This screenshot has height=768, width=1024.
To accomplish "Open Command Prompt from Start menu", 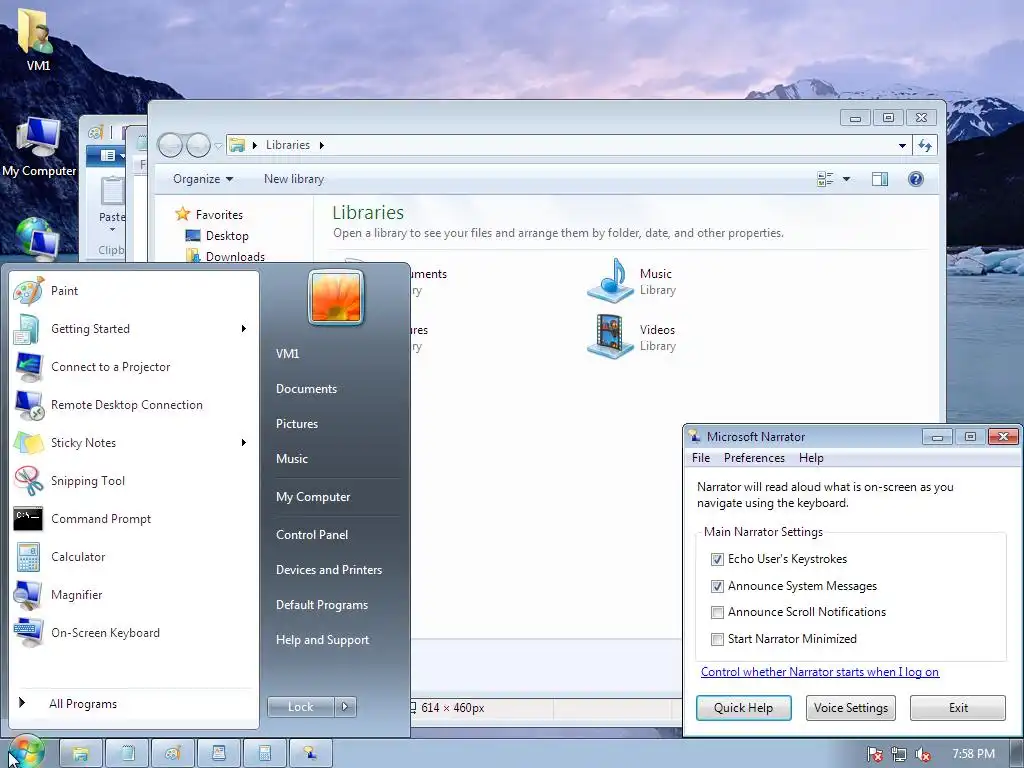I will tap(134, 519).
